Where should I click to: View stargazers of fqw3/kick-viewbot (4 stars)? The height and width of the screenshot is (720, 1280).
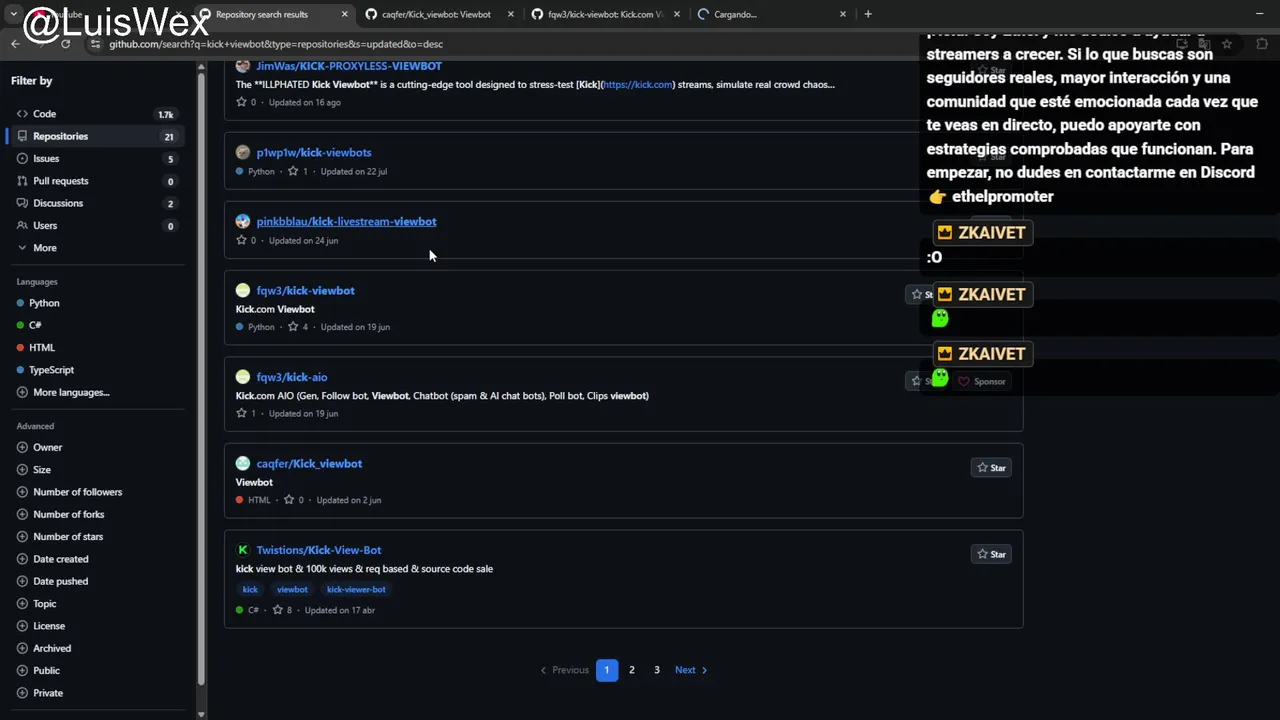click(x=298, y=327)
